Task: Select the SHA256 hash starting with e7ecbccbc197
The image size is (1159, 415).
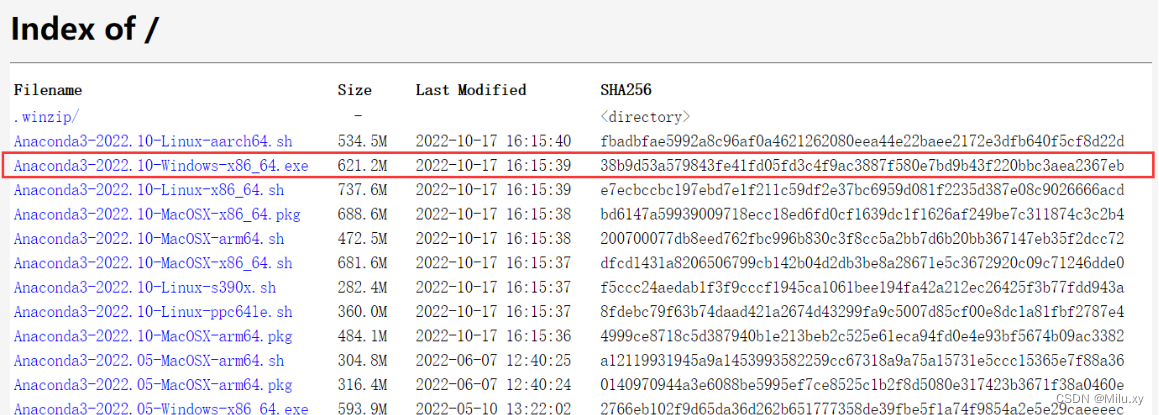Action: pos(863,190)
